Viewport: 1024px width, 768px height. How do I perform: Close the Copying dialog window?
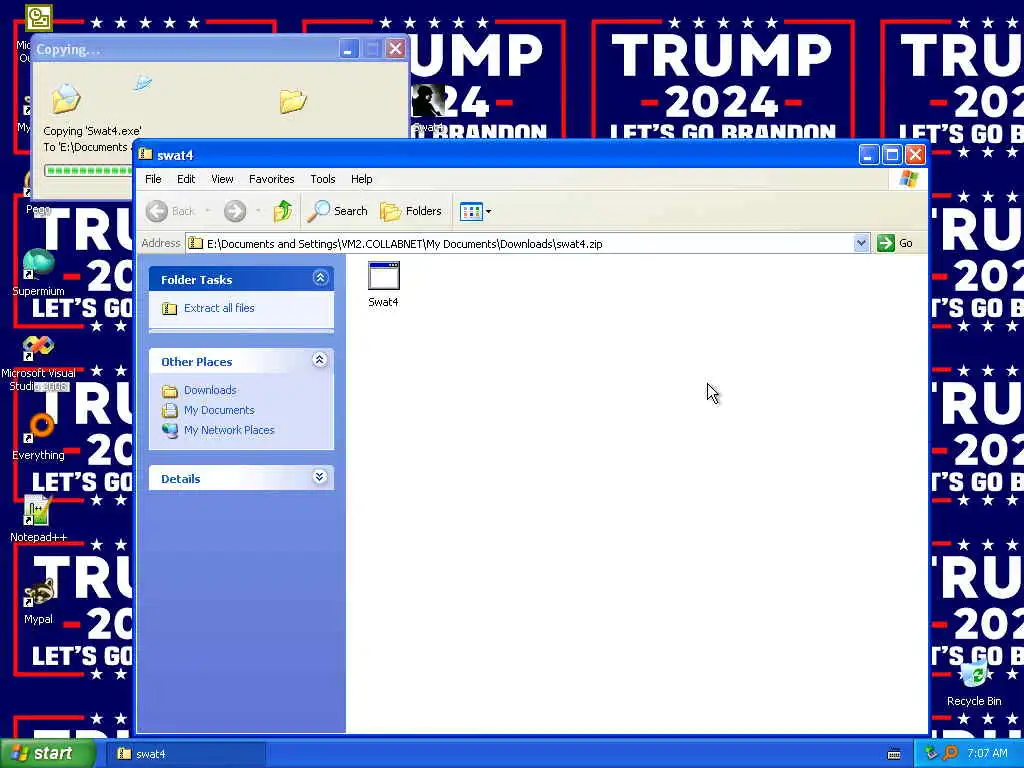(x=396, y=49)
